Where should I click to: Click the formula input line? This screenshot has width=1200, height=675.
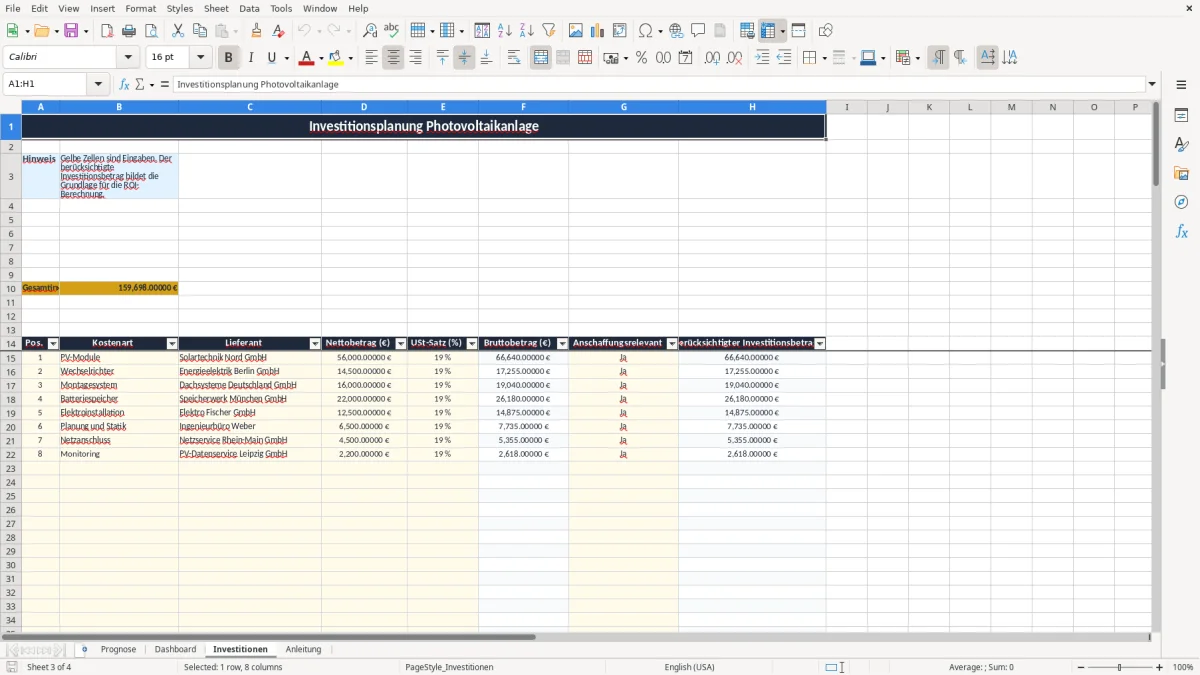(659, 84)
